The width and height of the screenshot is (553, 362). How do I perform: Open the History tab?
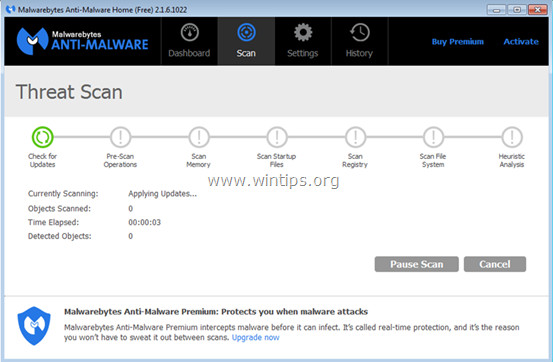pos(359,41)
